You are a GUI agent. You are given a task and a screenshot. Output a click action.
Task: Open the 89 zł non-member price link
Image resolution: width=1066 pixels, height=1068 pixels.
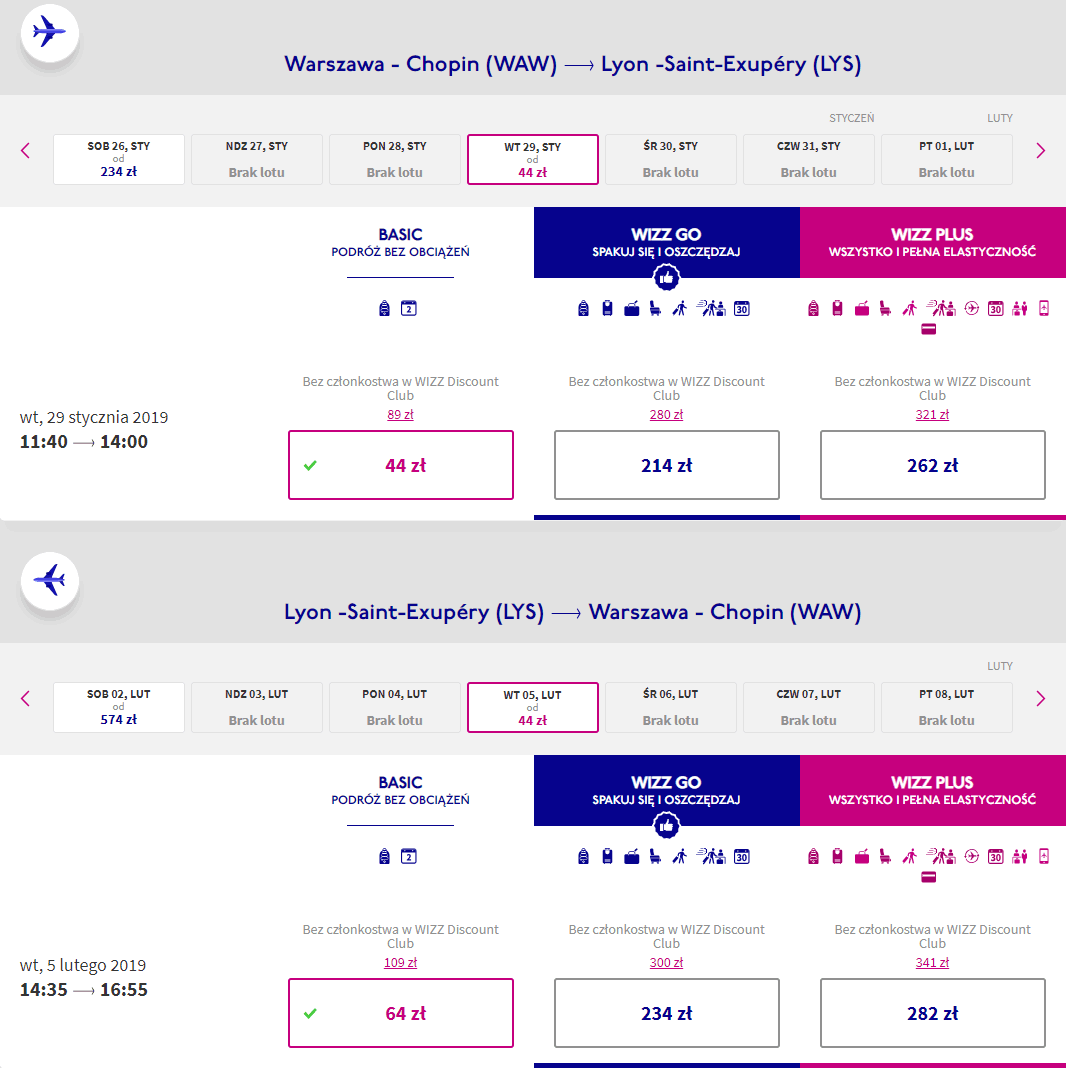click(x=400, y=415)
